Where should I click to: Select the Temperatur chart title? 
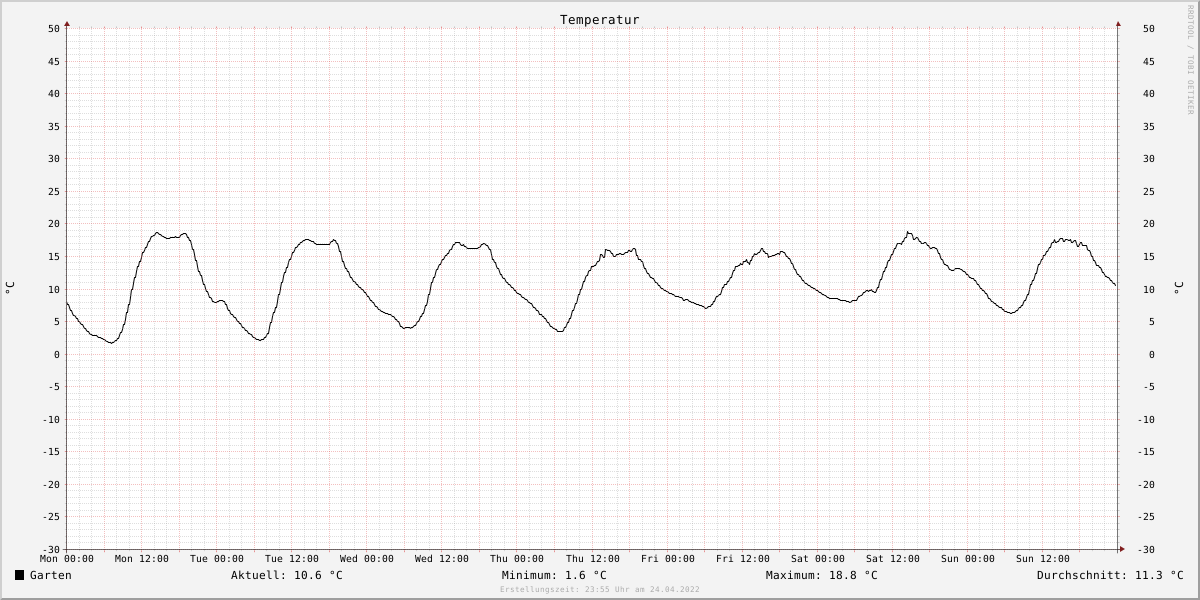(x=599, y=19)
